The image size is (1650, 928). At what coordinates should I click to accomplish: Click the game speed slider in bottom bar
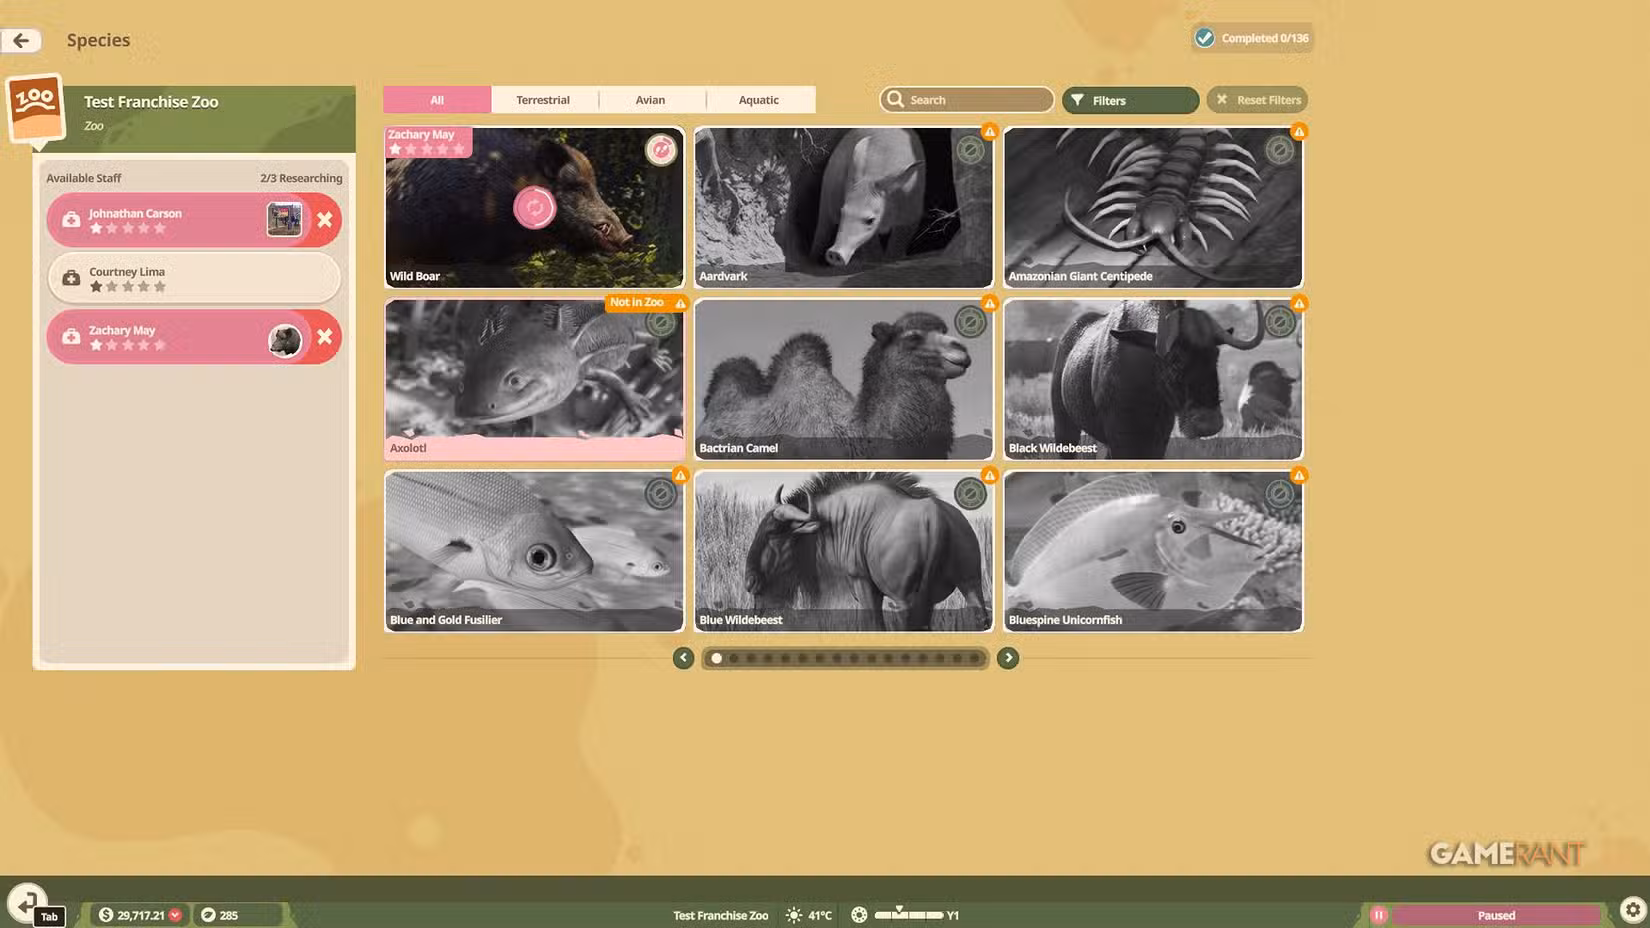pyautogui.click(x=909, y=914)
